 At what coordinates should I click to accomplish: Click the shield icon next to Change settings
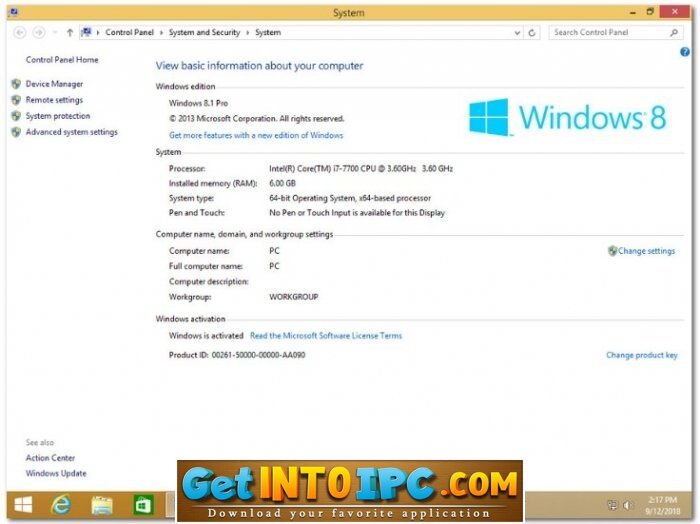[612, 251]
